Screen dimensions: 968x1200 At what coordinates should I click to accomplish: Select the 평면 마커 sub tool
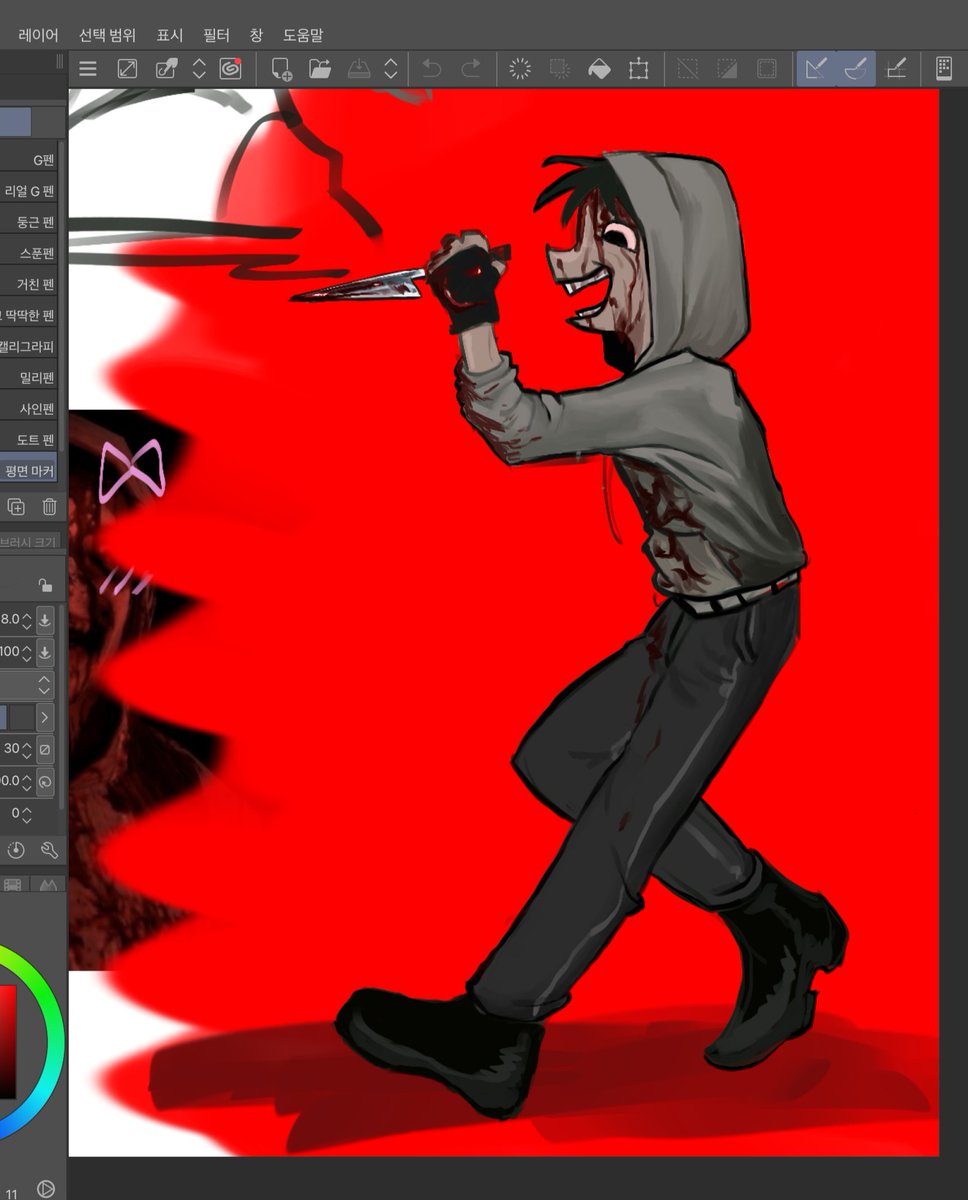tap(30, 470)
